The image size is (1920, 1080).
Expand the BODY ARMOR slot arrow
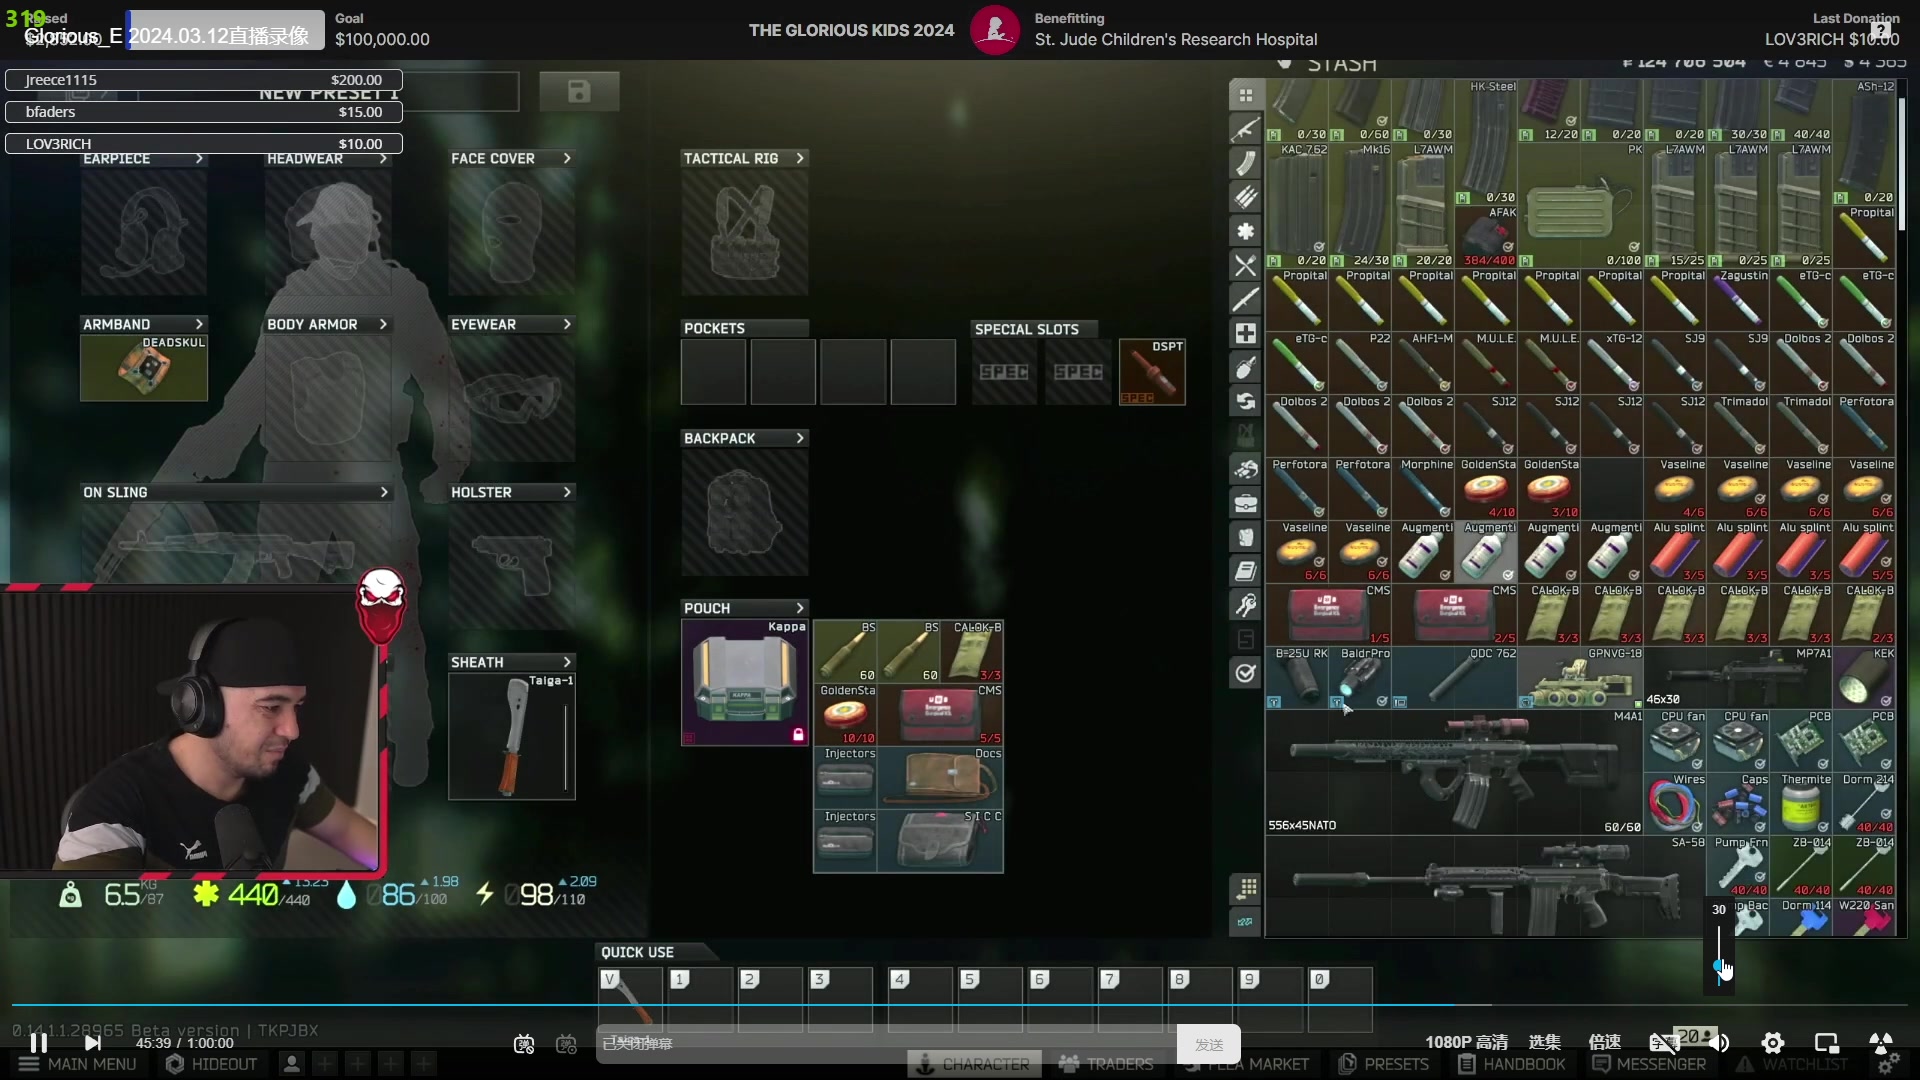click(x=383, y=324)
